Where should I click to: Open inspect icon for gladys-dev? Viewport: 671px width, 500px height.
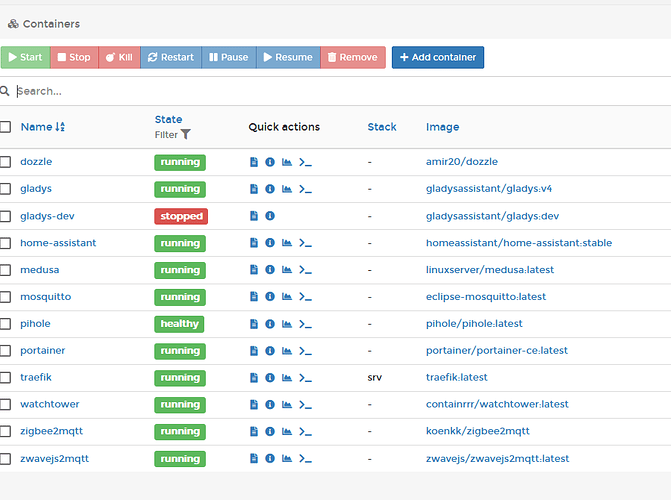[x=270, y=216]
